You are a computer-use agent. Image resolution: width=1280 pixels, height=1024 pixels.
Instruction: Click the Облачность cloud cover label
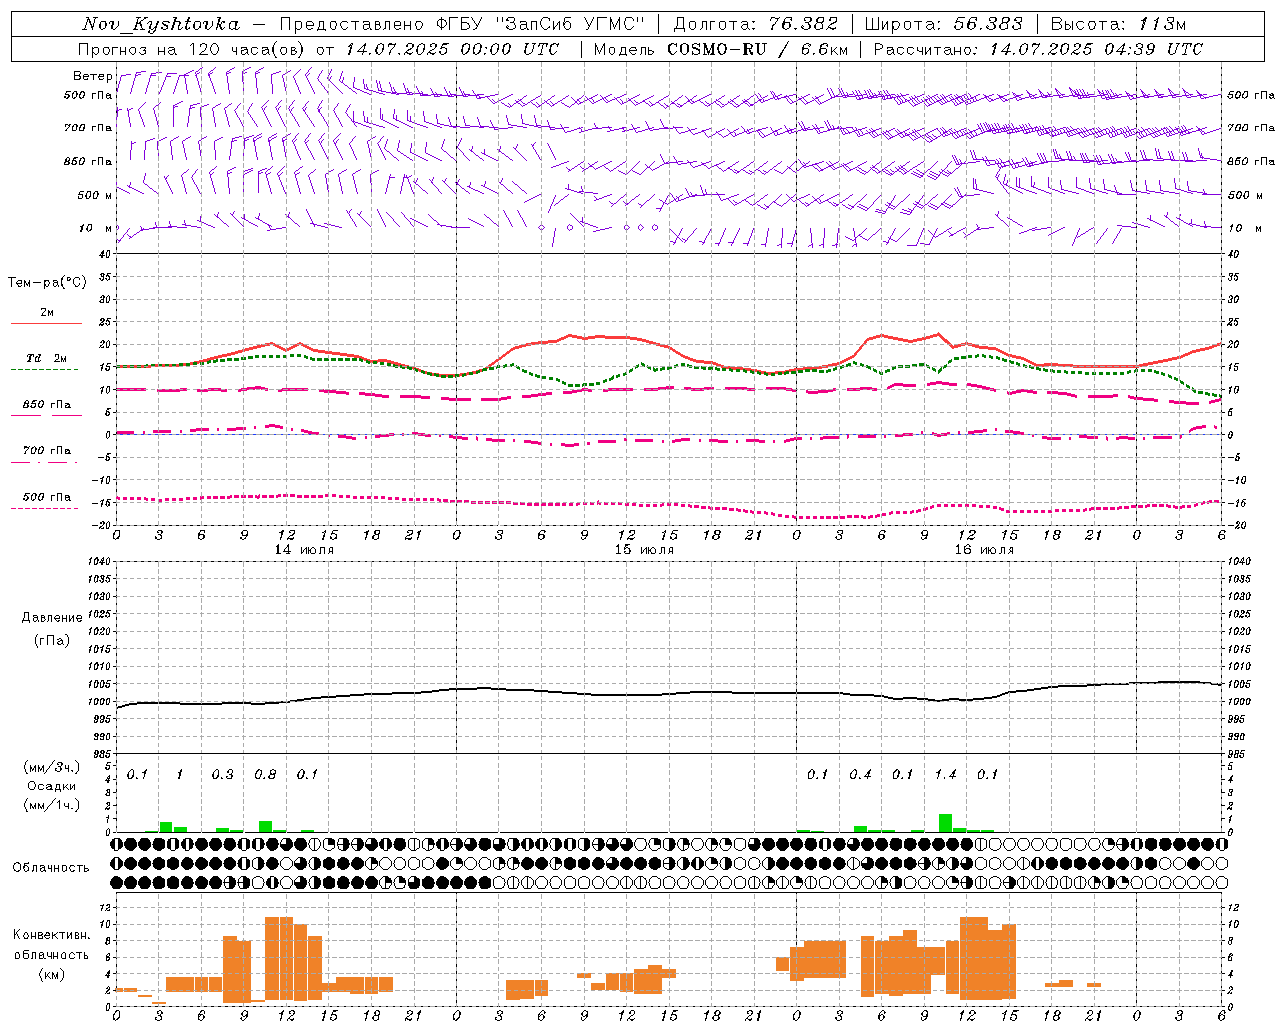[51, 868]
